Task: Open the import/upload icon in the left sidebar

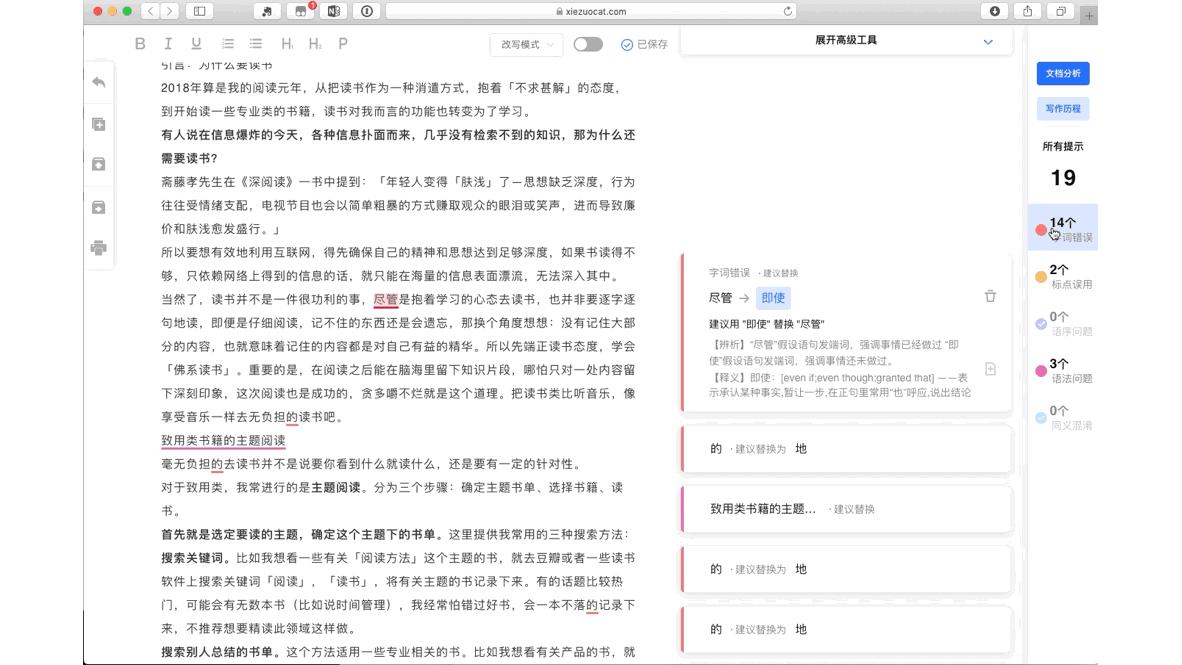Action: [98, 164]
